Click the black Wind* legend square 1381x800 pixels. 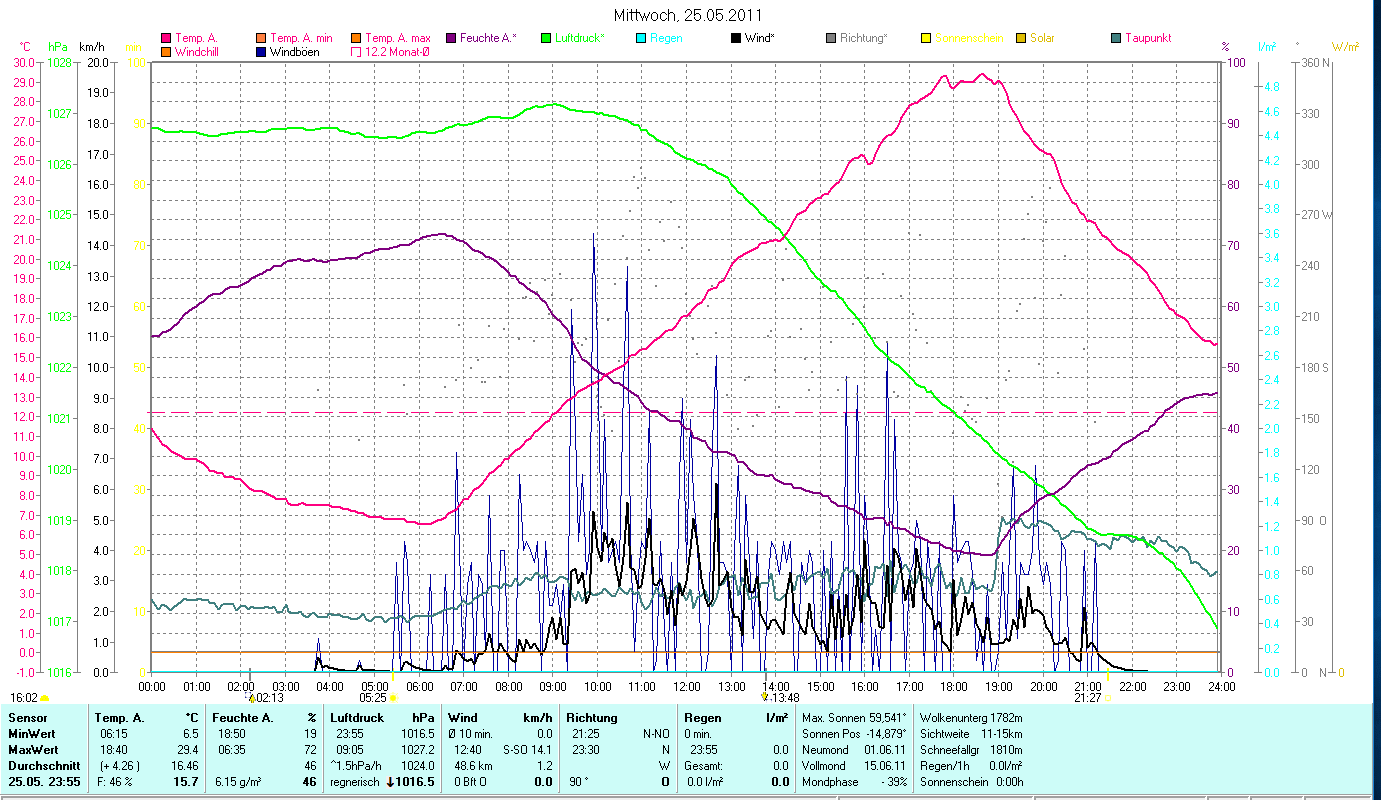(736, 38)
